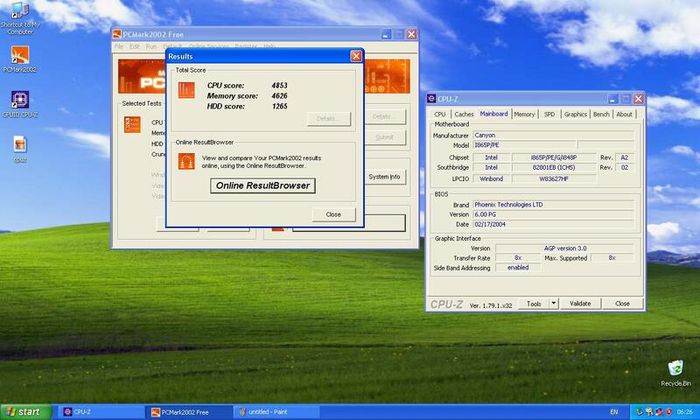Image resolution: width=700 pixels, height=420 pixels.
Task: Click the Manufacturer field showing Canyon
Action: click(x=554, y=135)
